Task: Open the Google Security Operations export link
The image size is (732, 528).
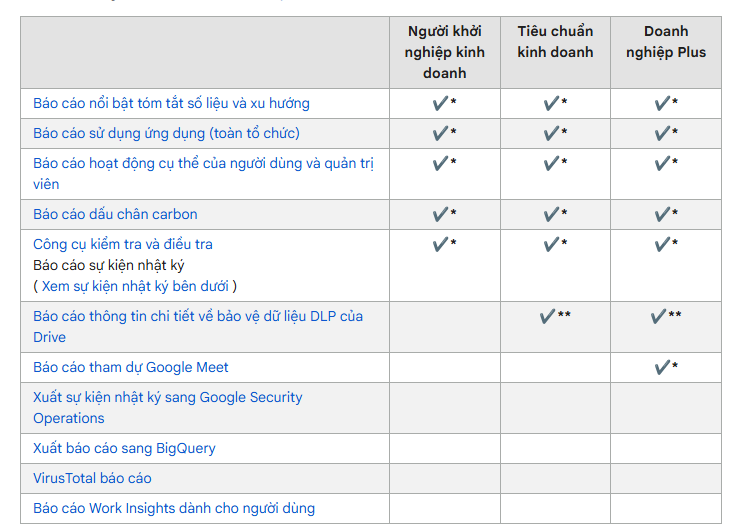Action: 168,407
